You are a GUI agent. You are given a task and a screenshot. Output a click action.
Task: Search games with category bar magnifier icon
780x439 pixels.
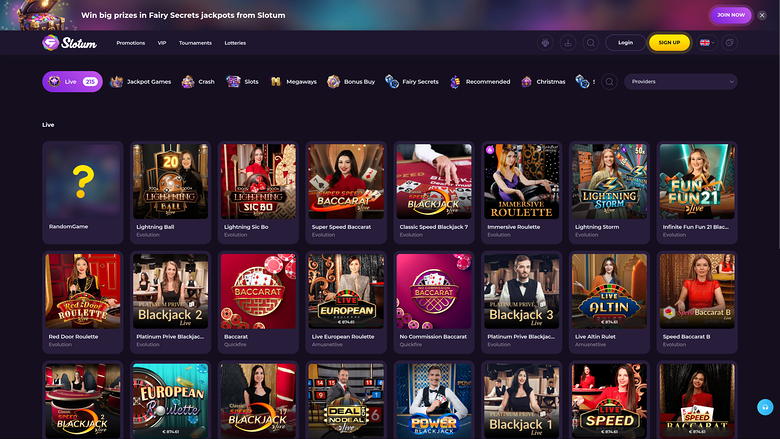pyautogui.click(x=609, y=82)
